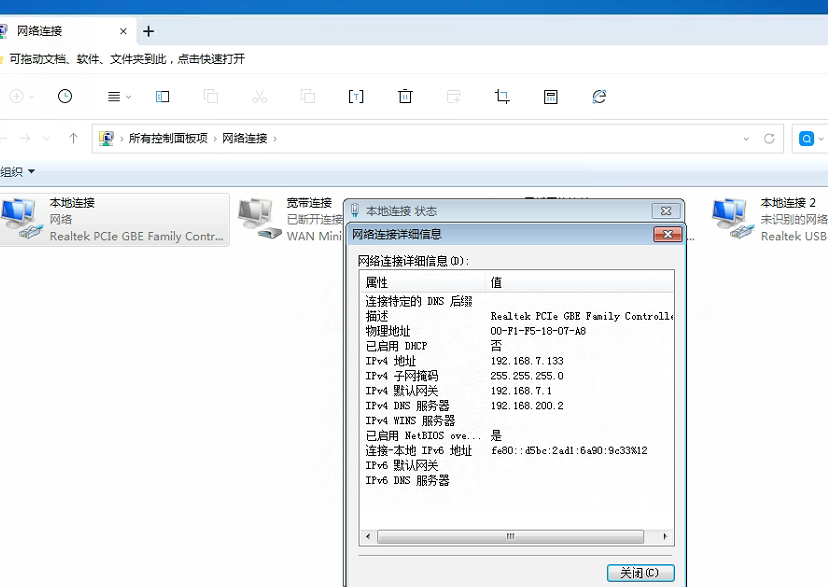Click 网络连接 breadcrumb in address bar
The height and width of the screenshot is (587, 828).
244,138
